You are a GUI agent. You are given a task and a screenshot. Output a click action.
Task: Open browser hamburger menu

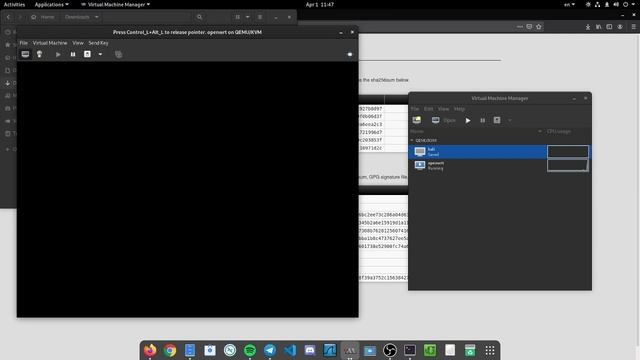[x=633, y=27]
